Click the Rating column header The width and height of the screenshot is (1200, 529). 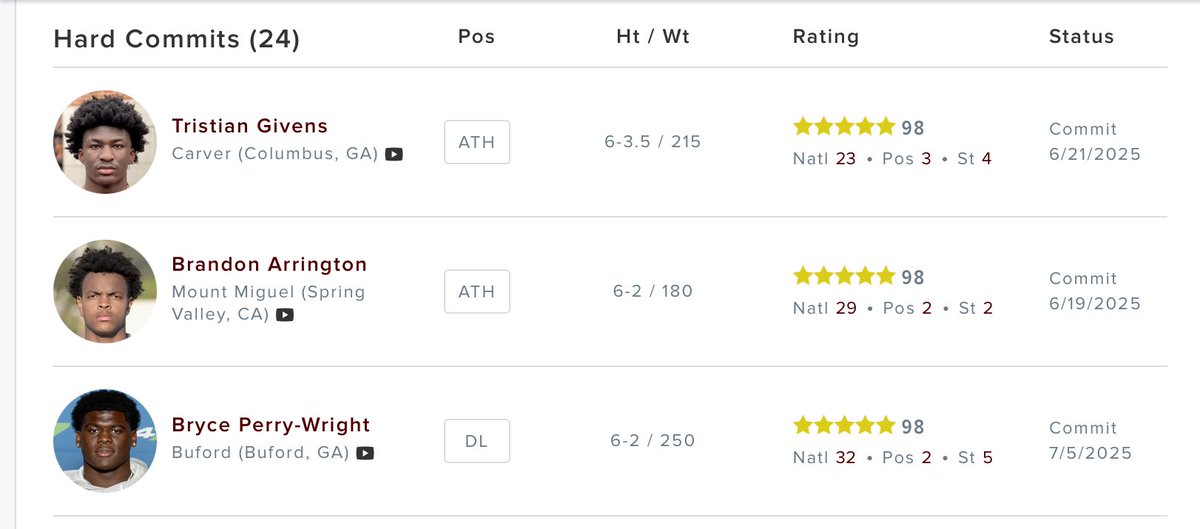[x=825, y=37]
